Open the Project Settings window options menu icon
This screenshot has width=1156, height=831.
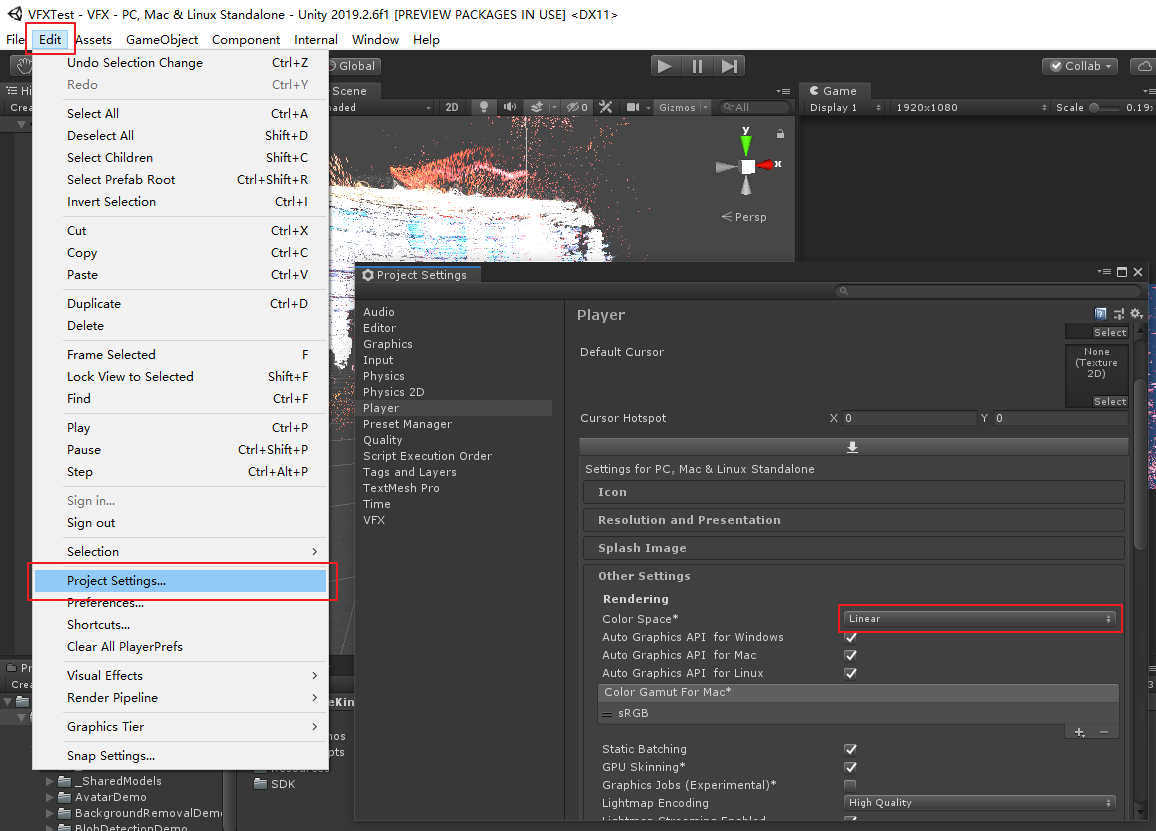point(1104,272)
